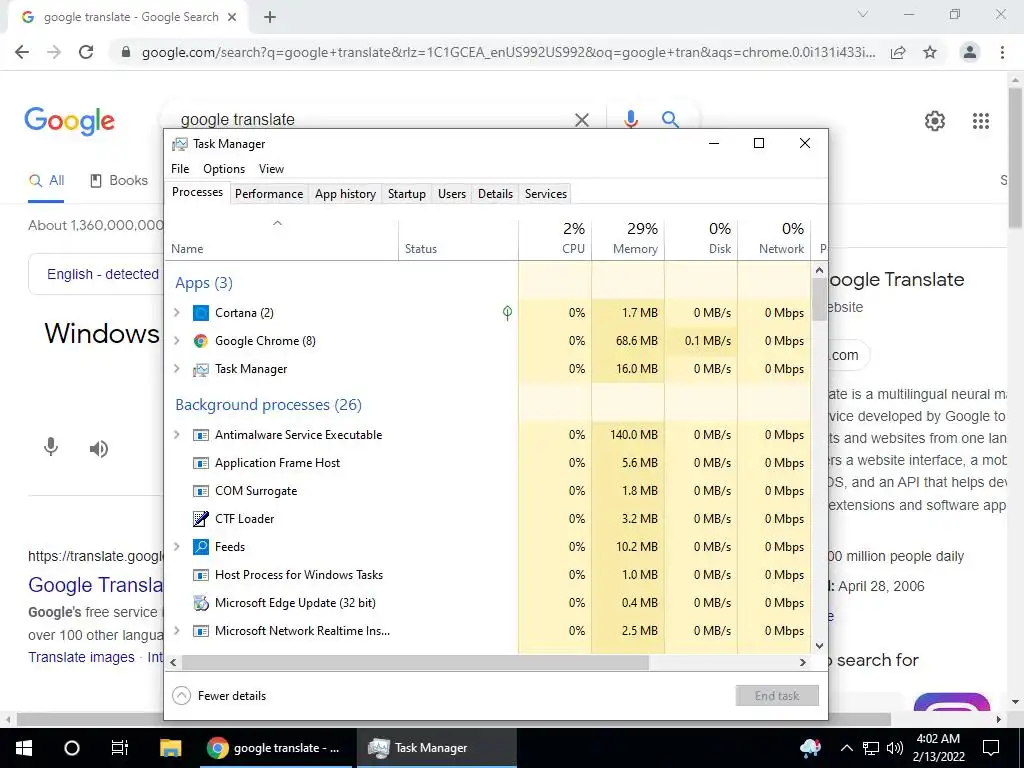Open the Google apps grid icon

point(981,121)
